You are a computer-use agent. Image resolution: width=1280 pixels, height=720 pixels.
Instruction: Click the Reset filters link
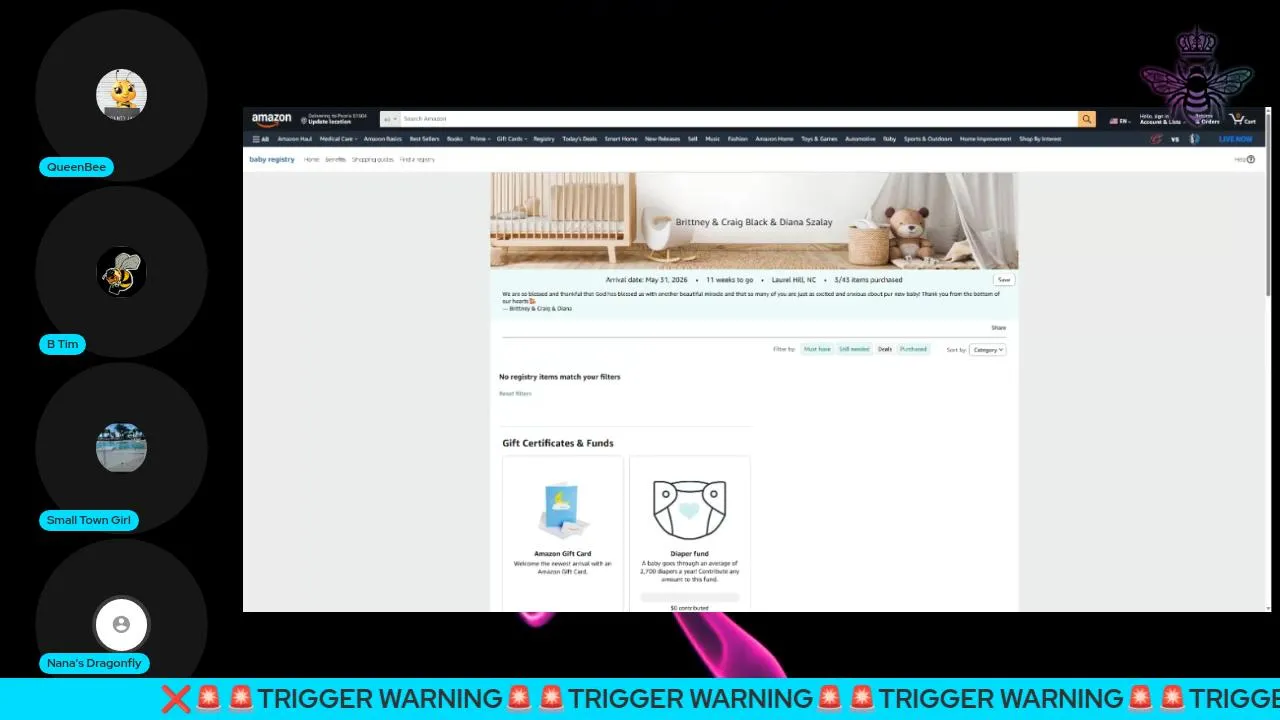515,393
